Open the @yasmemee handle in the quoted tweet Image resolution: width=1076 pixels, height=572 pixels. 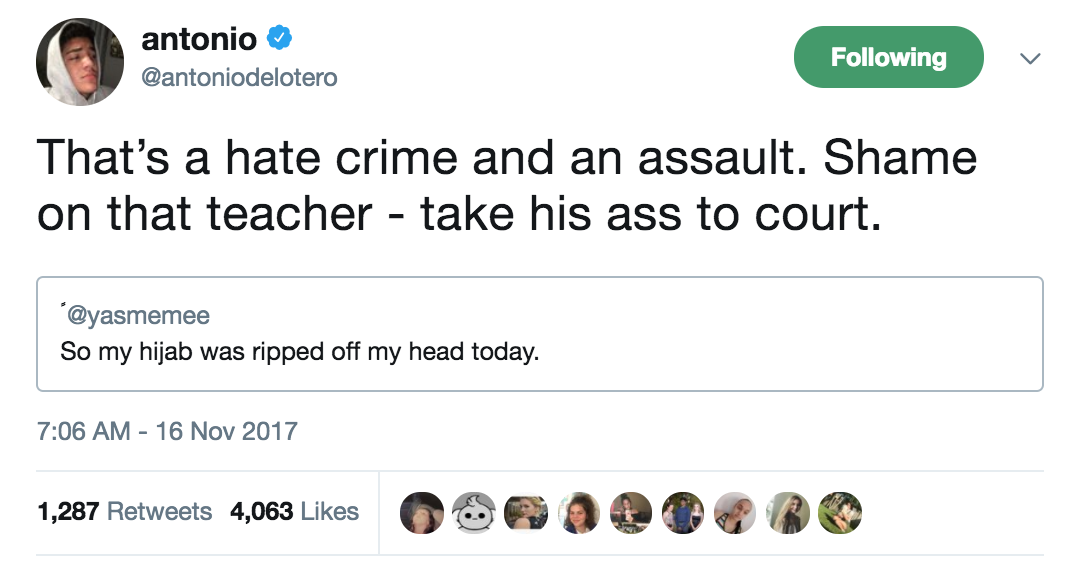pos(137,316)
